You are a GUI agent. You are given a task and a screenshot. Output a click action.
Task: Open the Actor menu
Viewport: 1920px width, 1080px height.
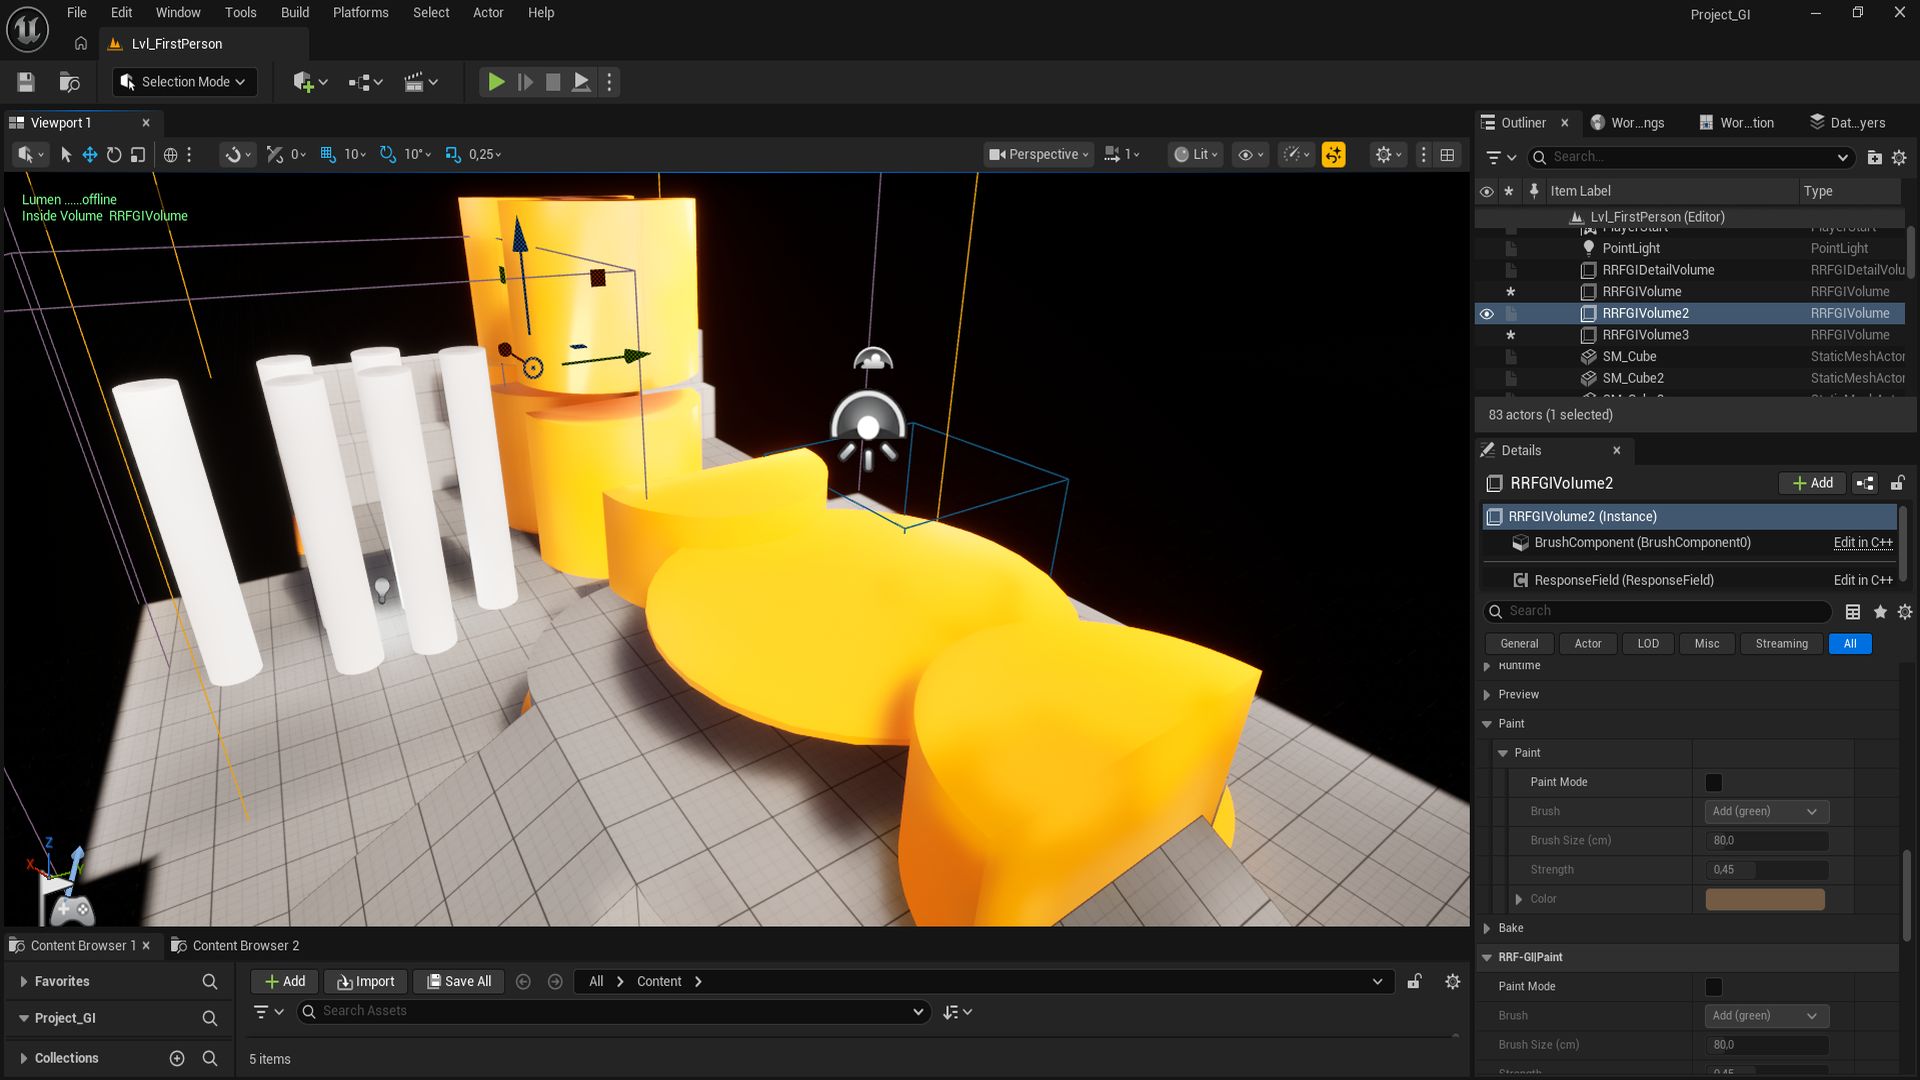pyautogui.click(x=488, y=12)
